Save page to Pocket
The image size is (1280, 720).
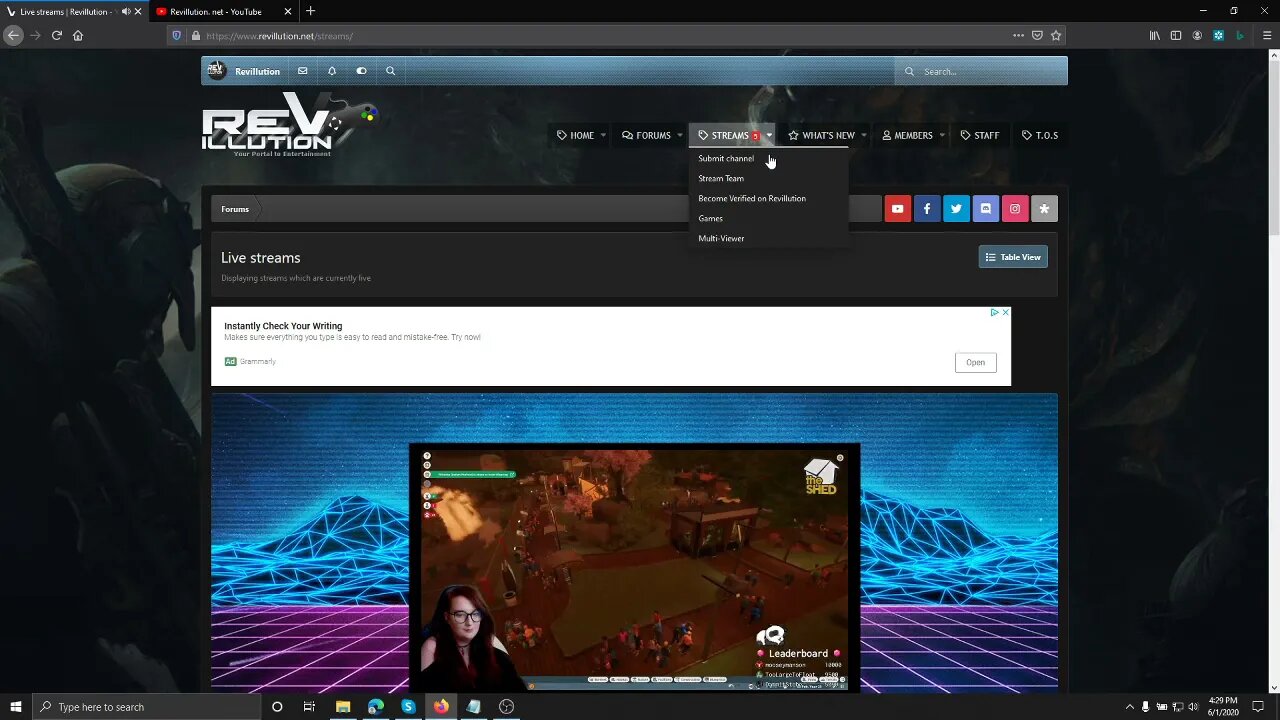pos(1037,35)
